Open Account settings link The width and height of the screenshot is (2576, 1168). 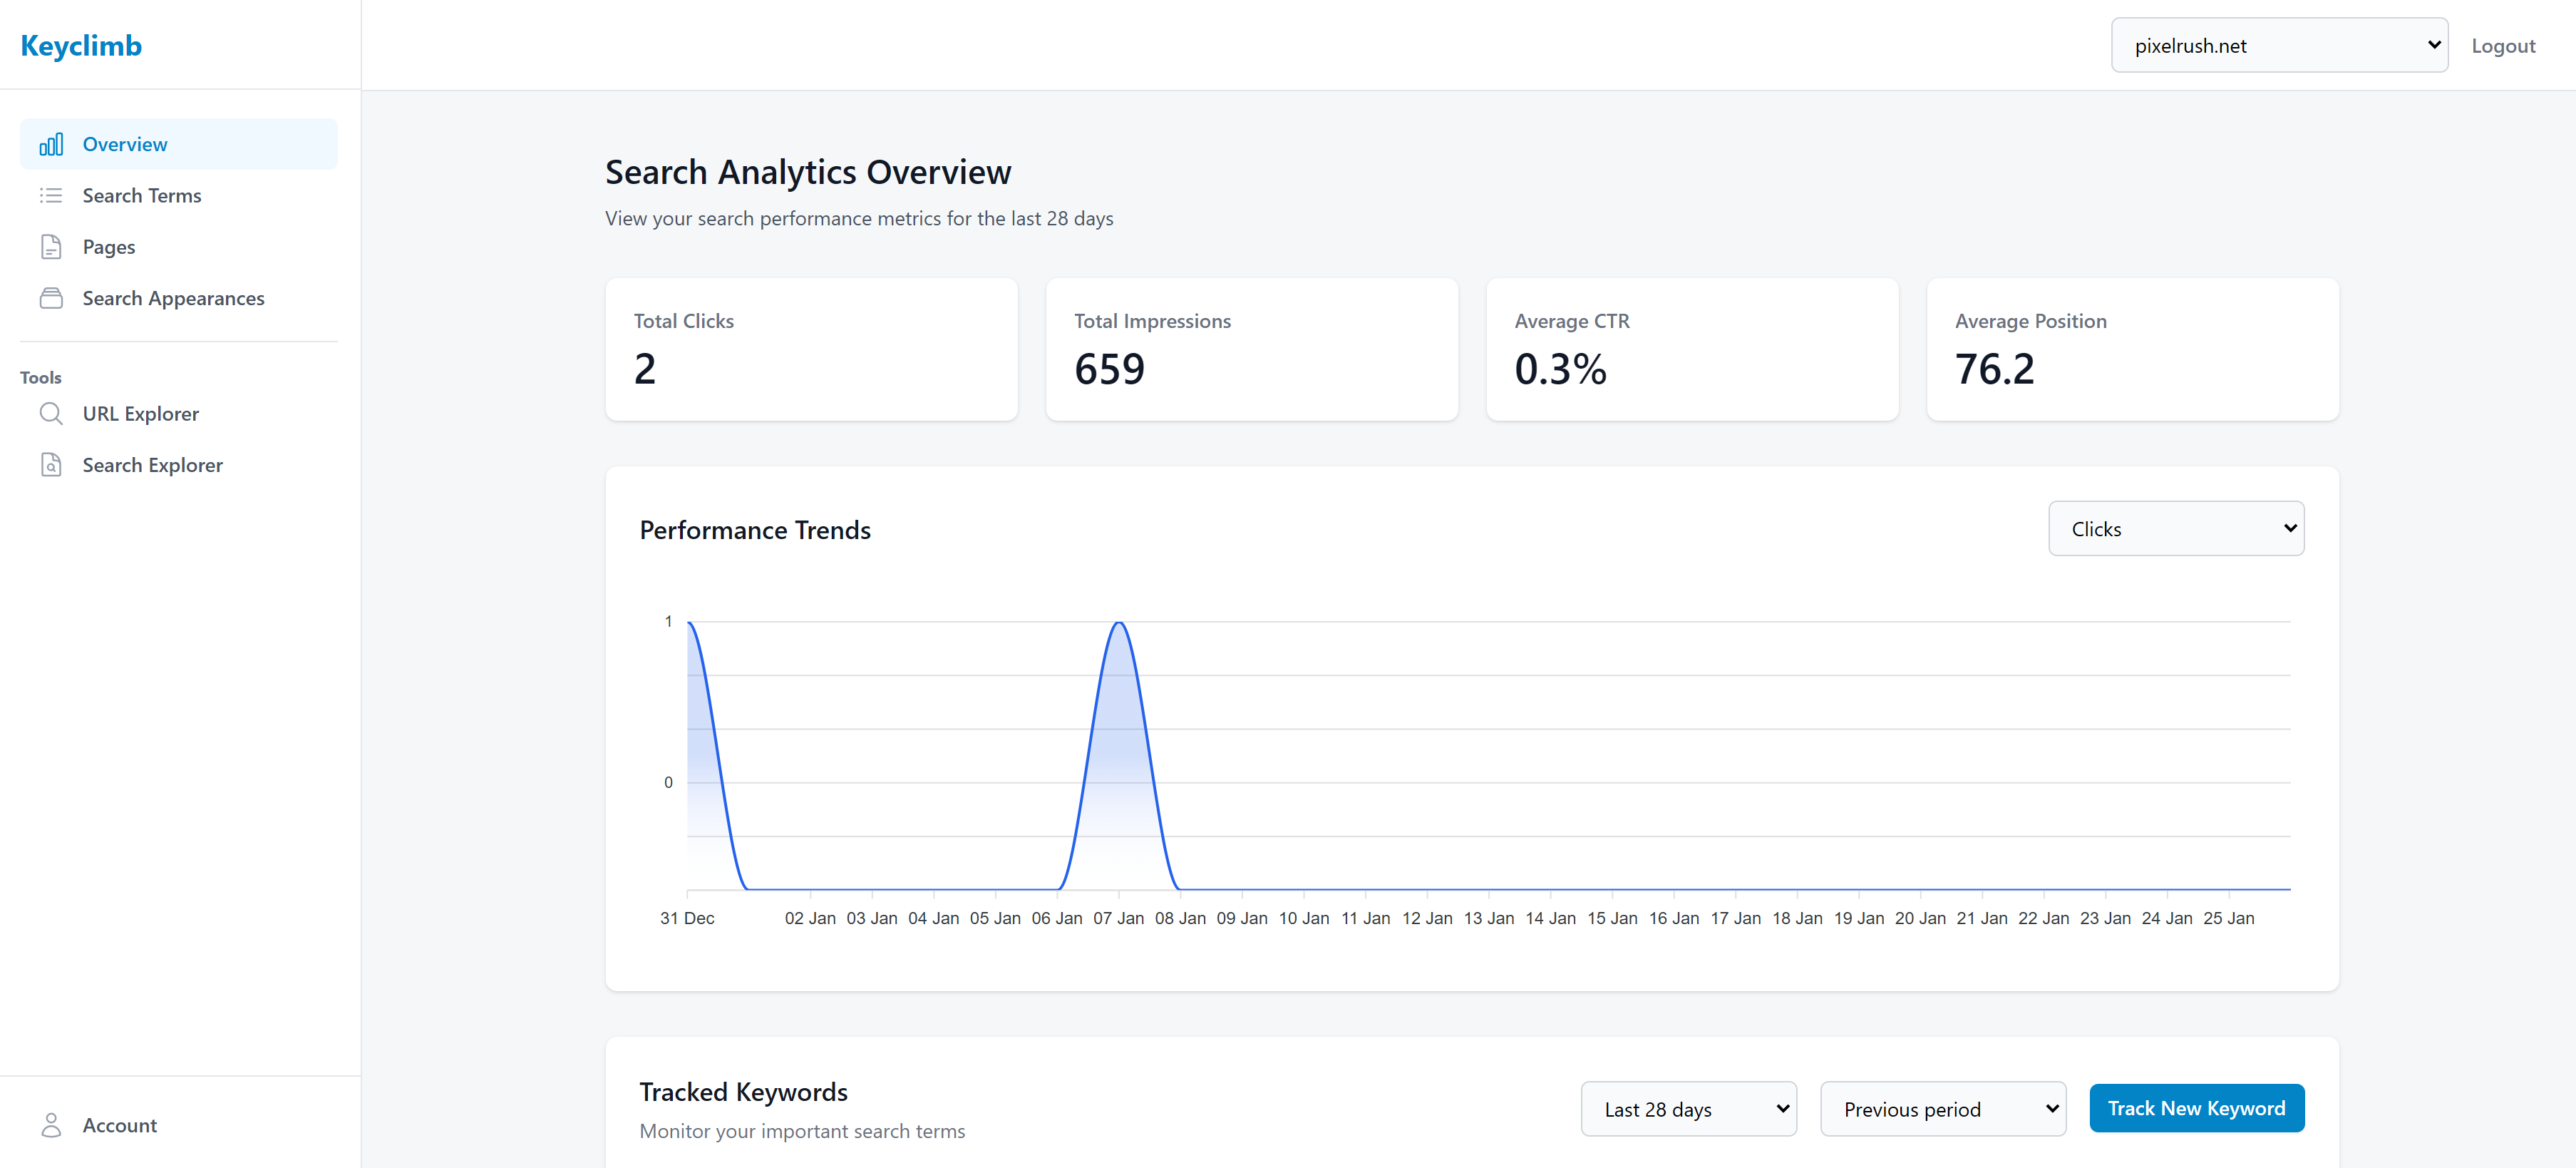[179, 1125]
